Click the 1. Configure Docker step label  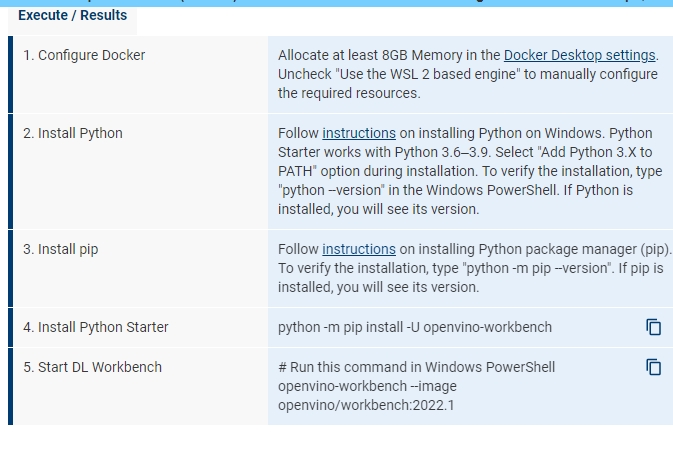[x=84, y=55]
